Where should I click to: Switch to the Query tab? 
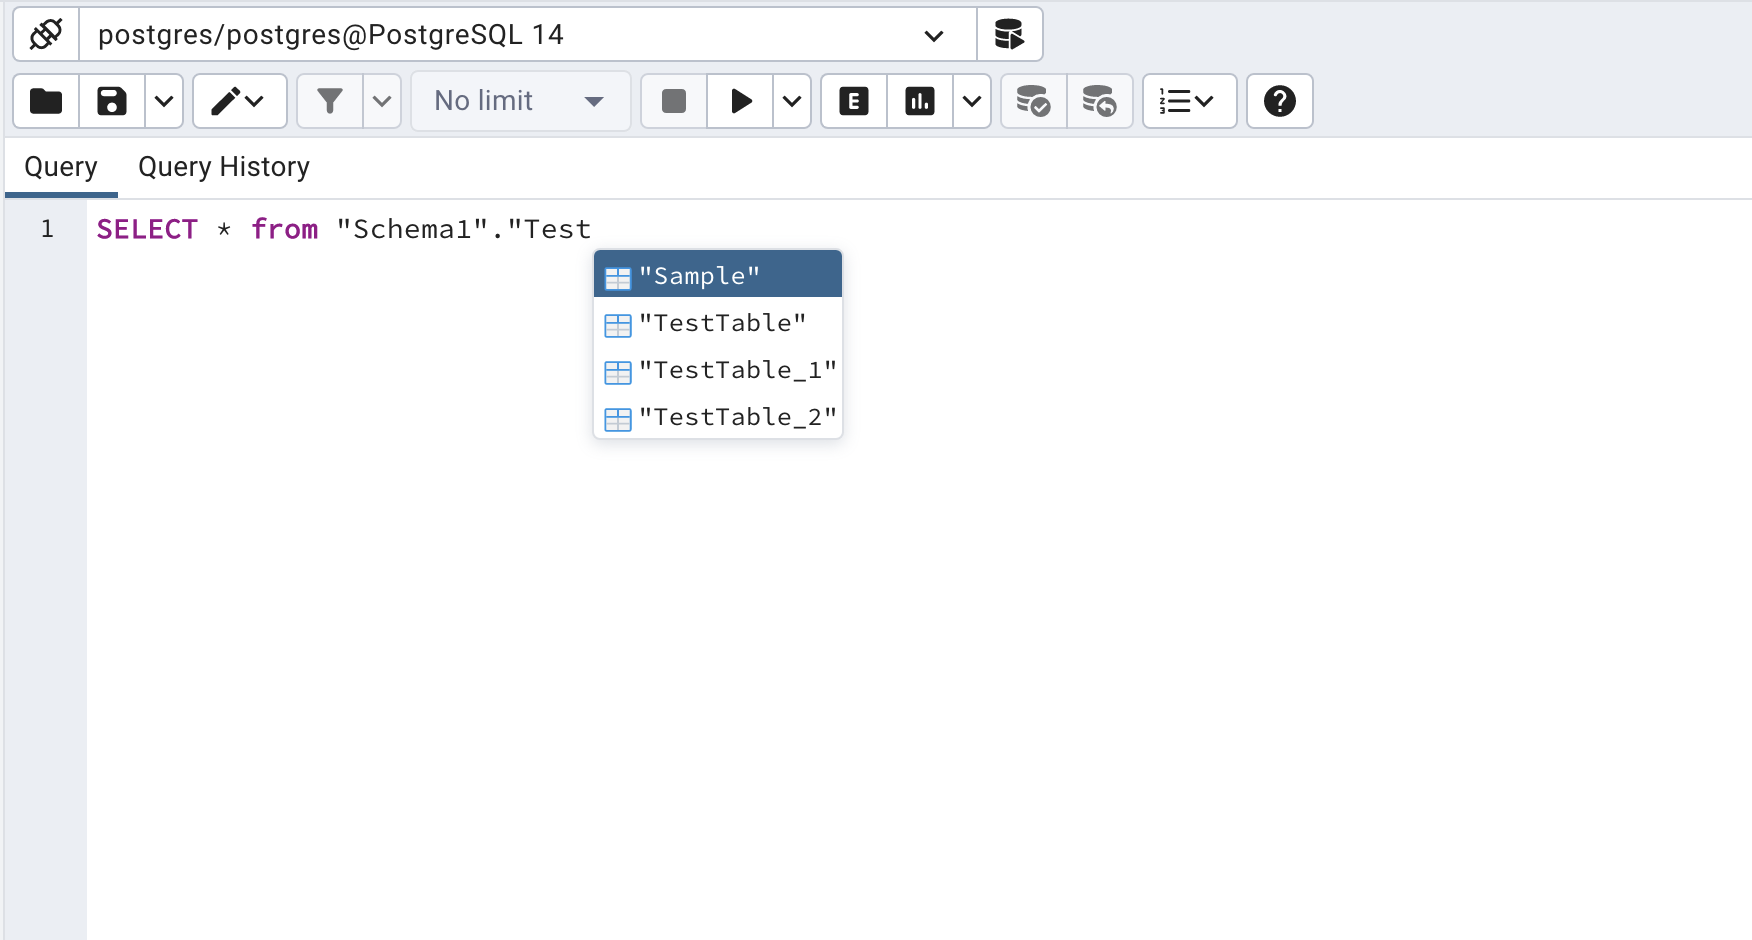click(60, 166)
